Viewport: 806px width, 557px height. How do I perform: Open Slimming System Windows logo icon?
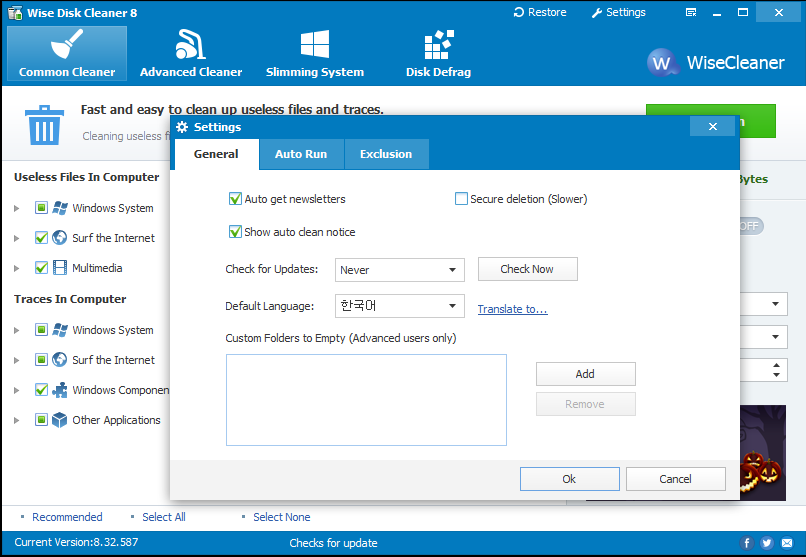315,44
